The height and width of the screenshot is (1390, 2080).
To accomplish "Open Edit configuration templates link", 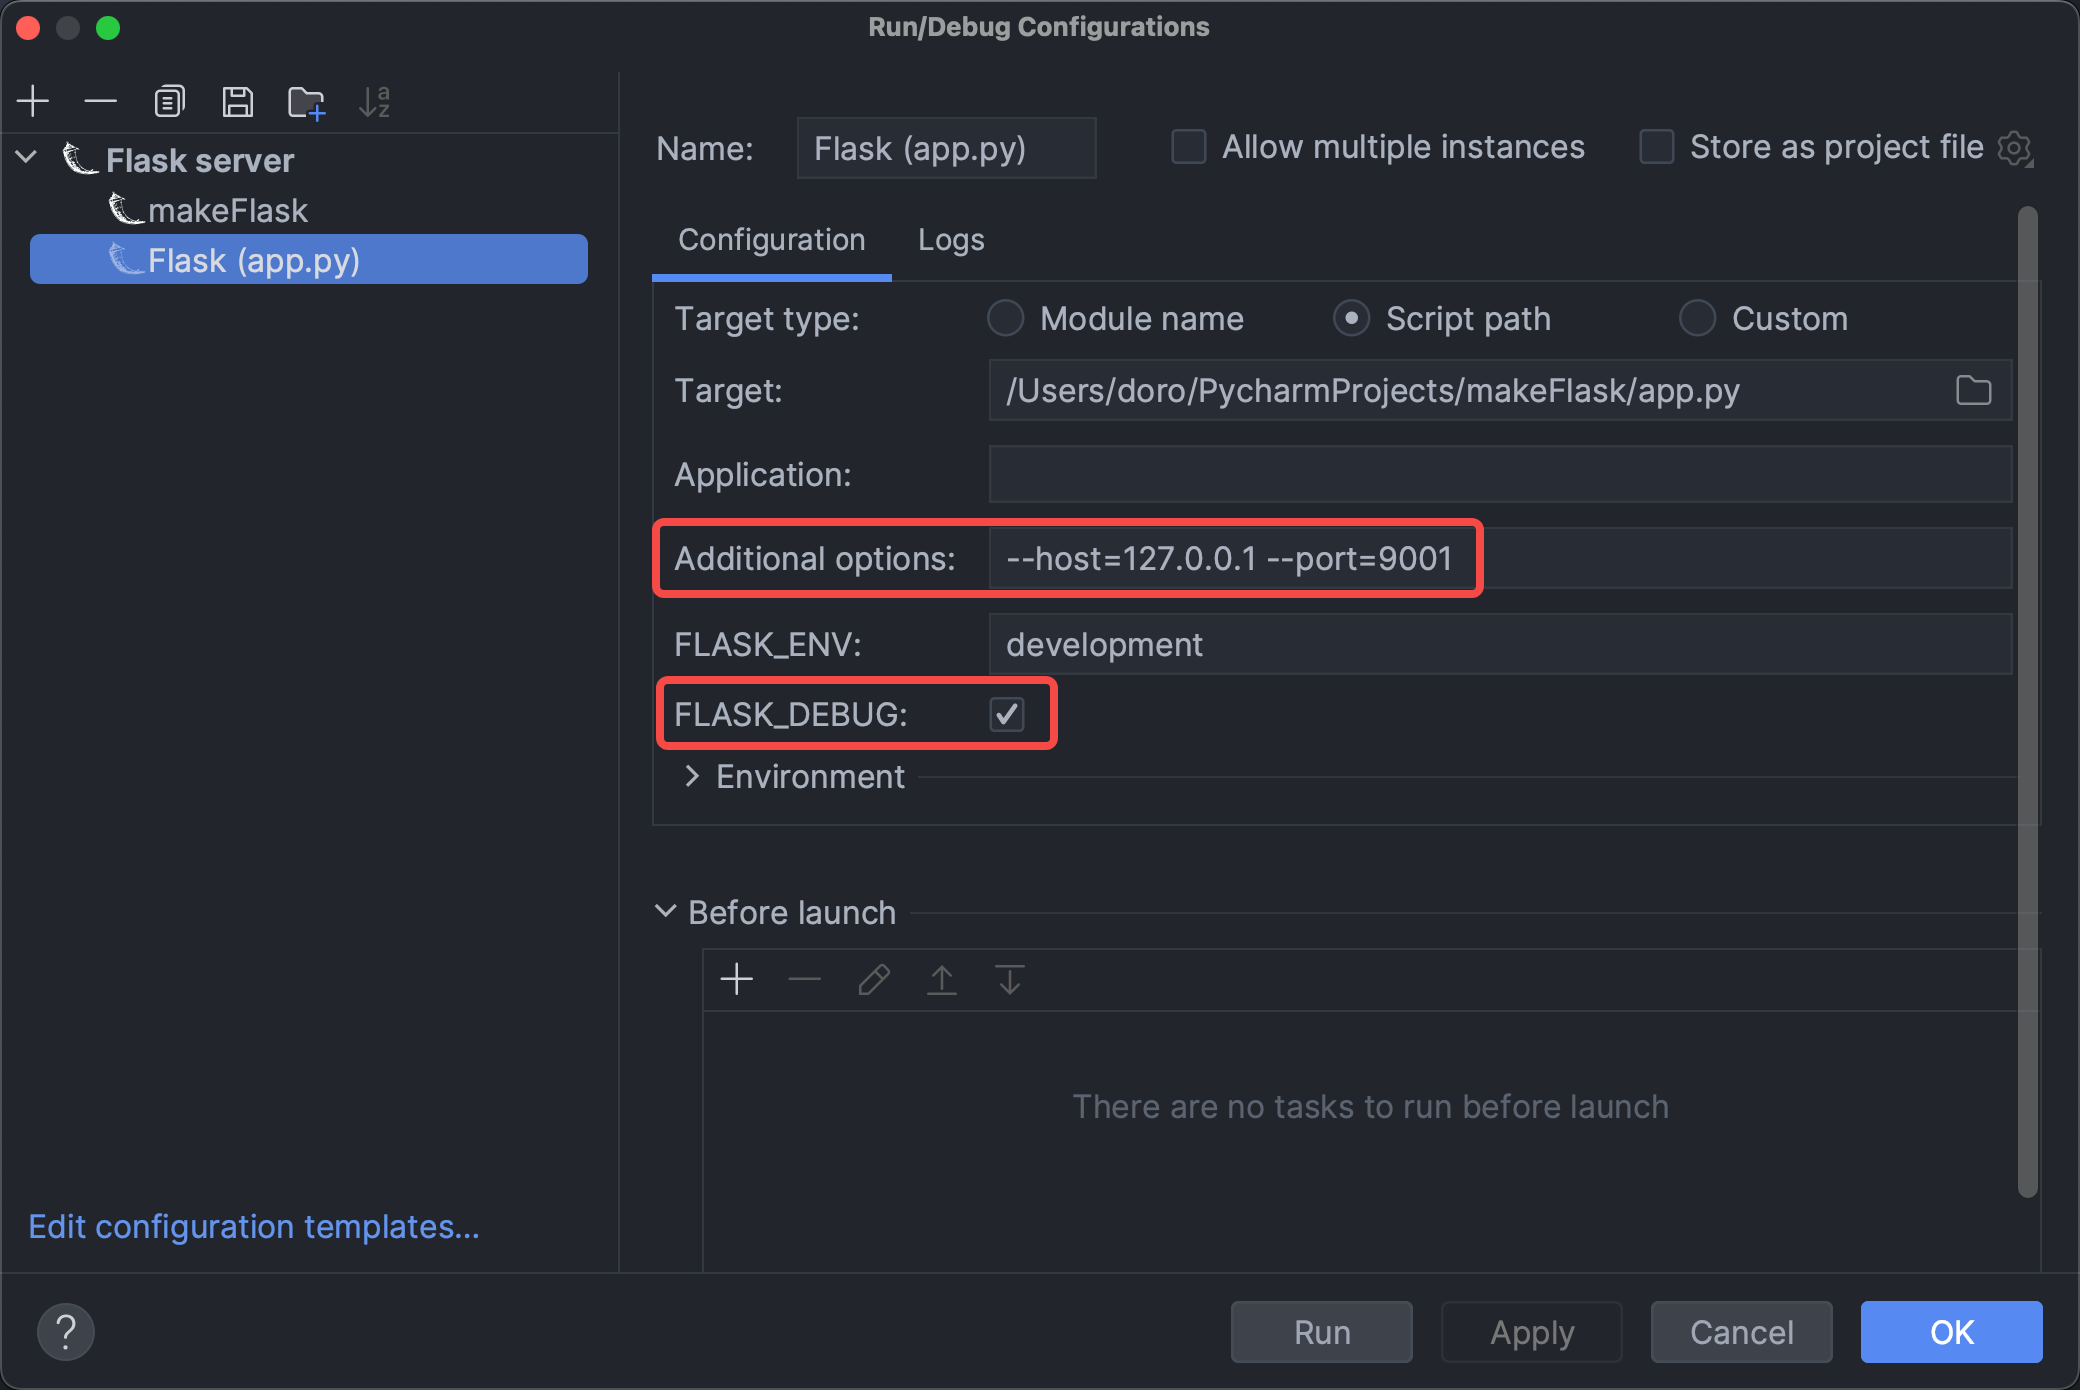I will (x=254, y=1226).
